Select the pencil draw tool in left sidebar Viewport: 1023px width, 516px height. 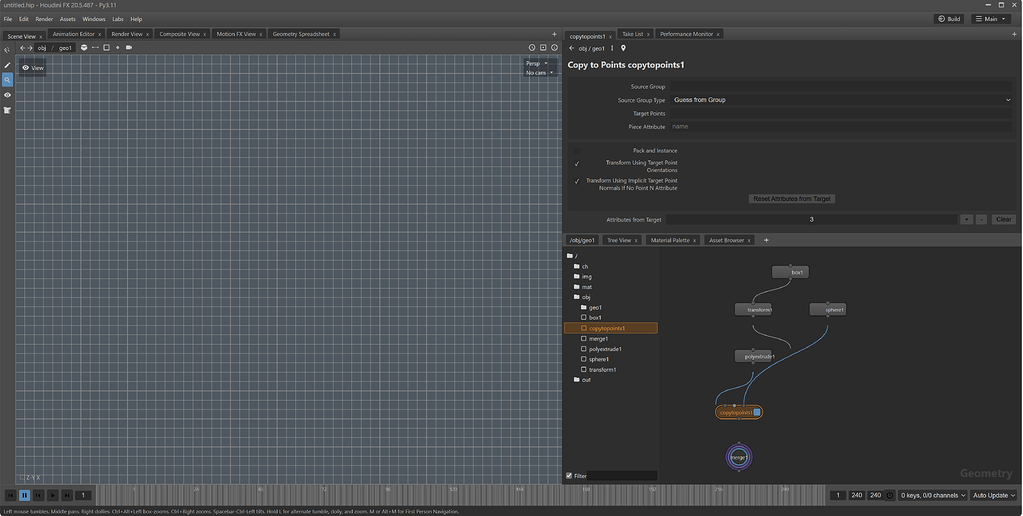point(7,65)
